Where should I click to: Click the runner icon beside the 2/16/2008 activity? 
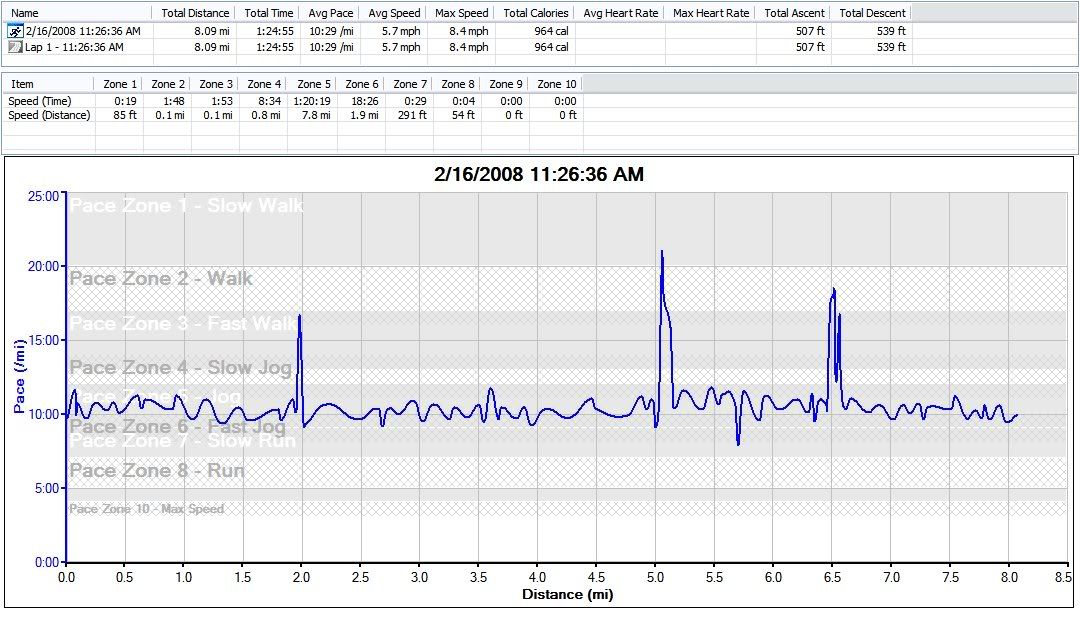tap(13, 32)
